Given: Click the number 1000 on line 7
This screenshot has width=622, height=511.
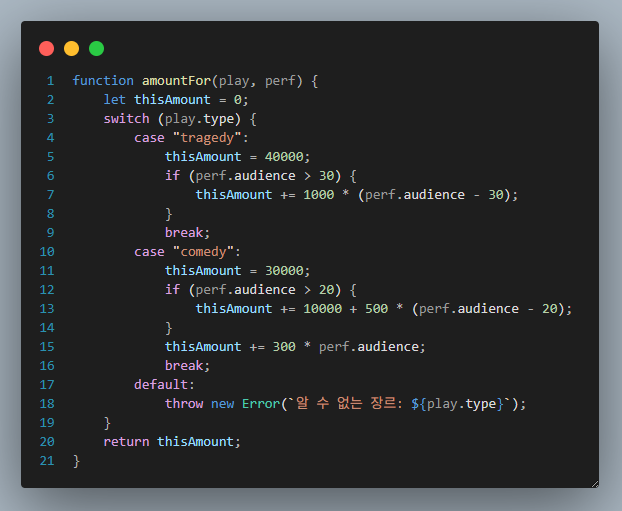Looking at the screenshot, I should [x=319, y=195].
